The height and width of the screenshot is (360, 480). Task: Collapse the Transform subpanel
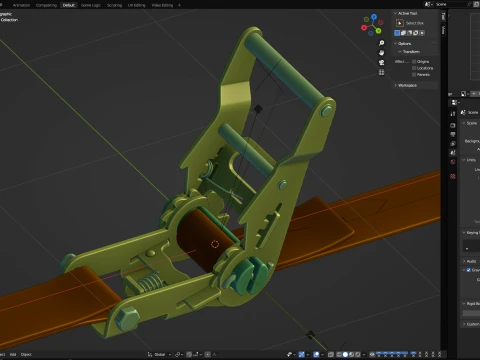pyautogui.click(x=400, y=52)
